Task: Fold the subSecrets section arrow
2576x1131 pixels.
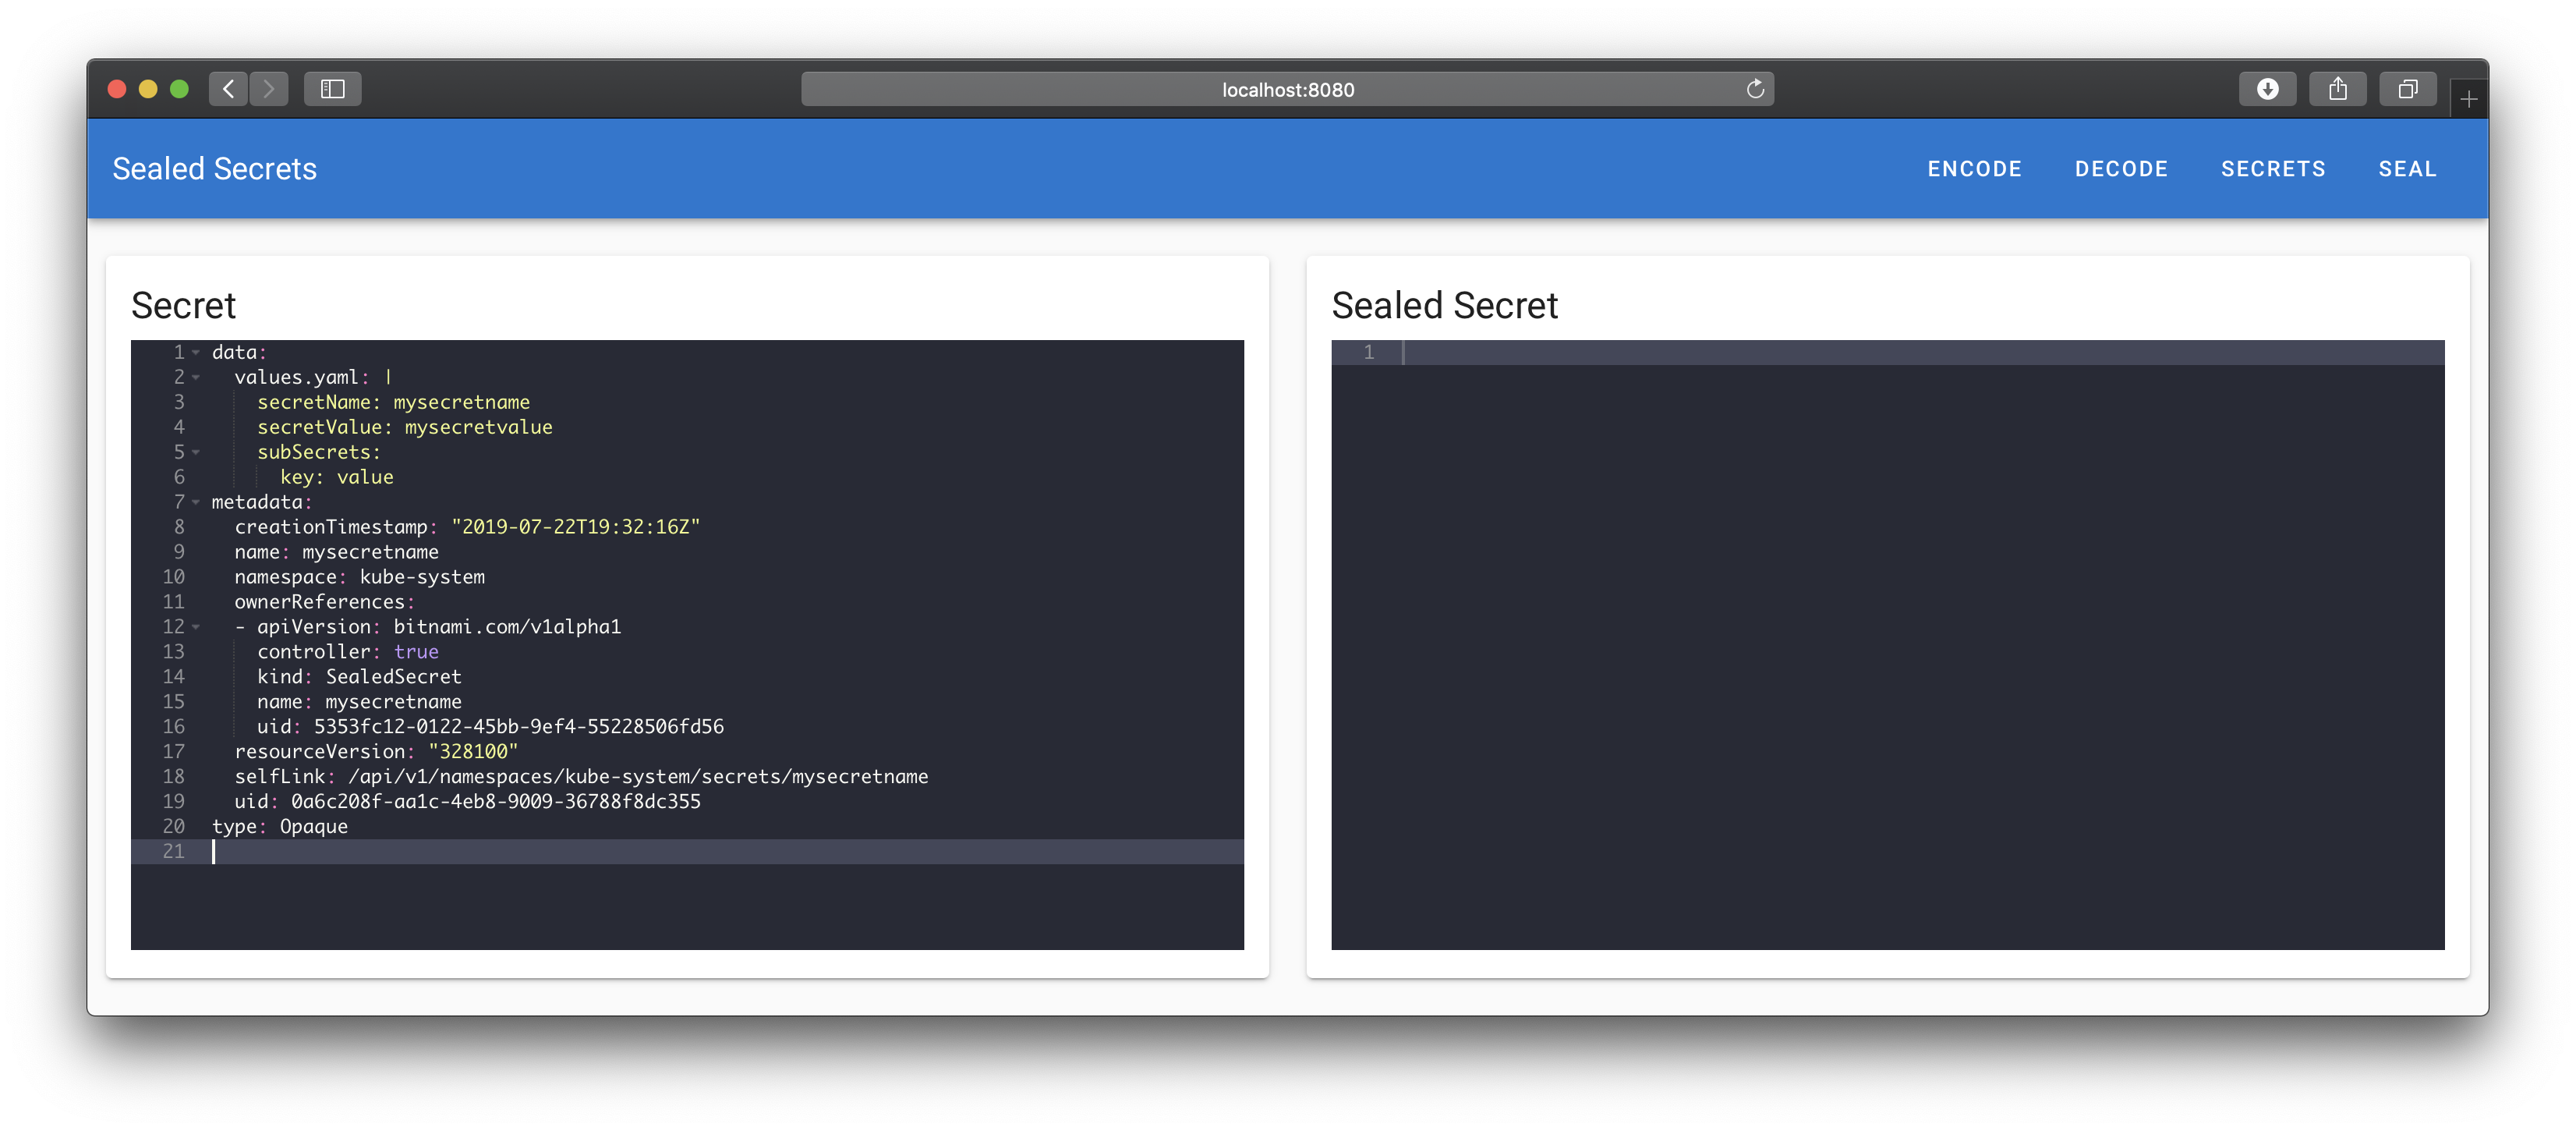Action: (196, 453)
